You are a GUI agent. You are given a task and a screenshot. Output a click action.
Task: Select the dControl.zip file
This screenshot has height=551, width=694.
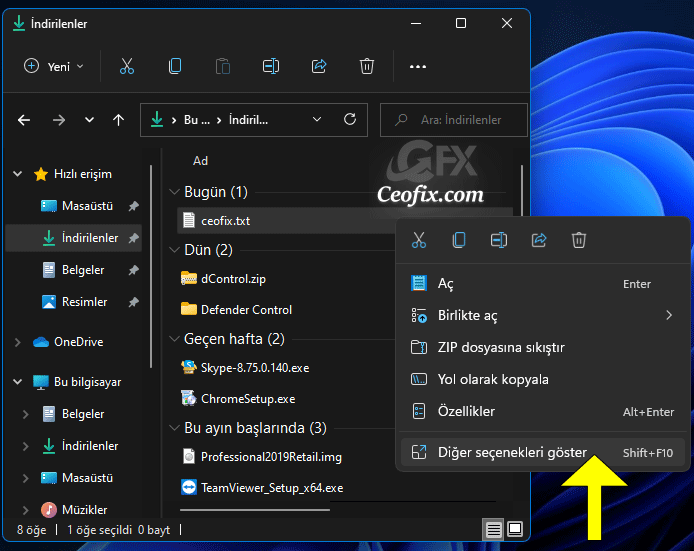[233, 279]
